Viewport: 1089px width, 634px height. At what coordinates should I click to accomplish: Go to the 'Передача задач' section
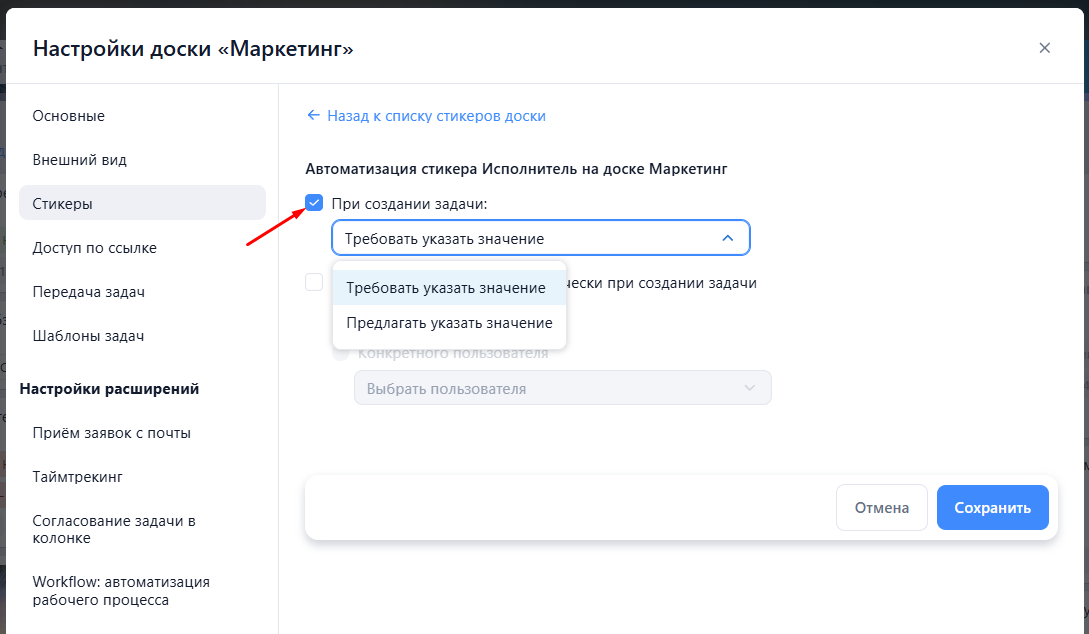tap(142, 292)
